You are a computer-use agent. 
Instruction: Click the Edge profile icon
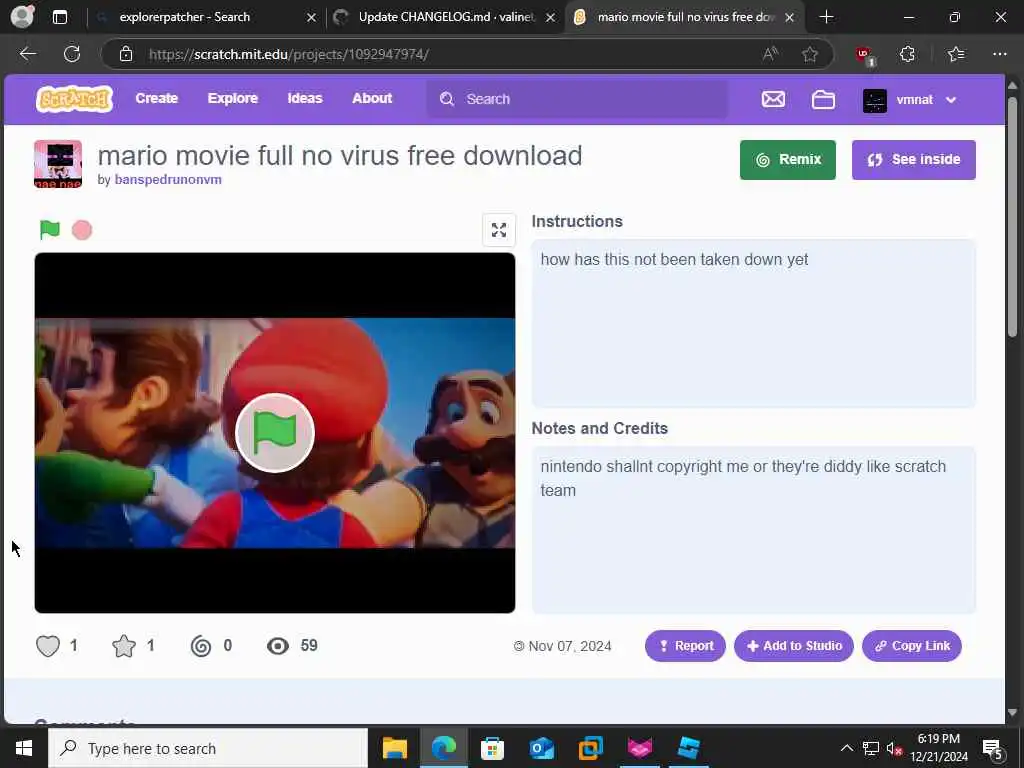pyautogui.click(x=22, y=17)
